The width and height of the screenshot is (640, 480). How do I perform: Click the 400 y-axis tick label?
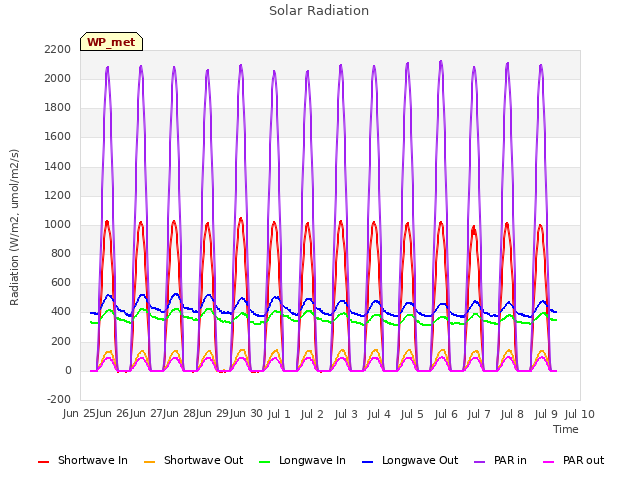(61, 312)
